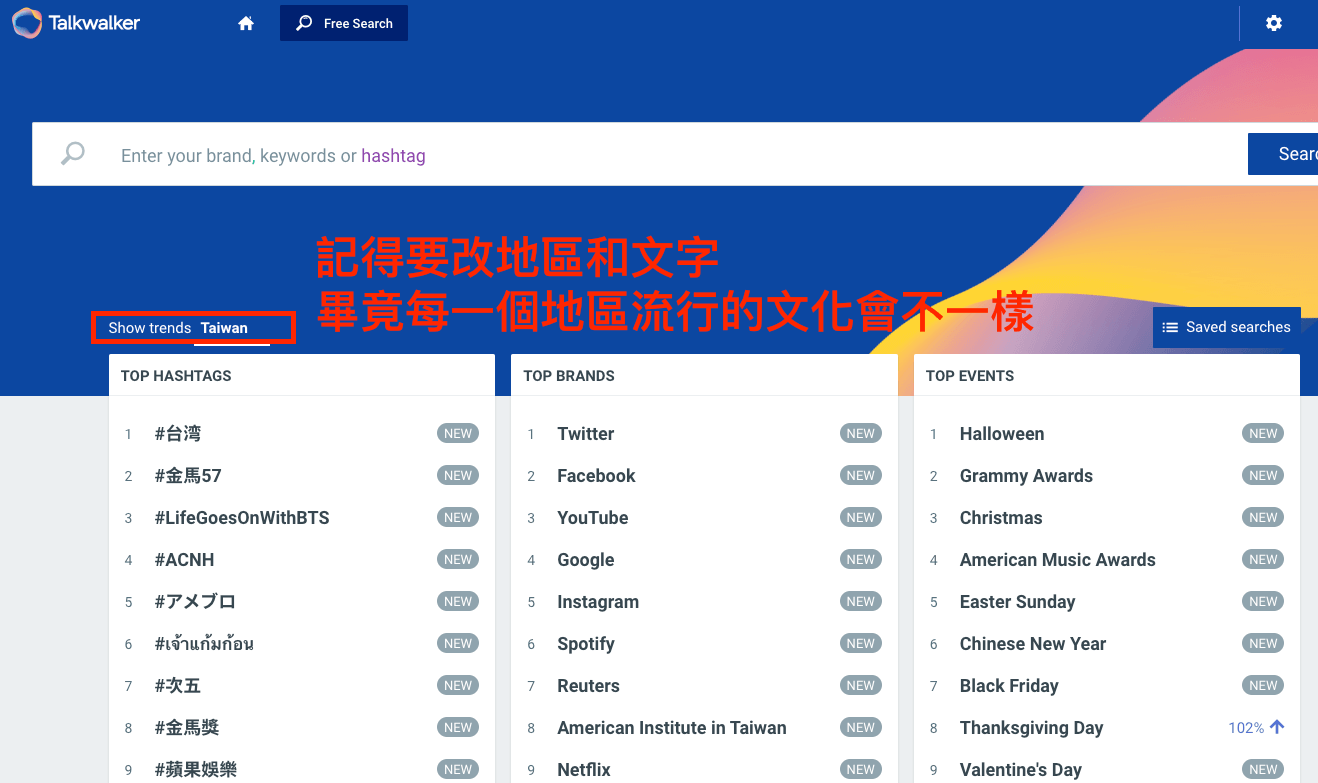The image size is (1318, 783).
Task: Open Saved searches
Action: click(1226, 327)
